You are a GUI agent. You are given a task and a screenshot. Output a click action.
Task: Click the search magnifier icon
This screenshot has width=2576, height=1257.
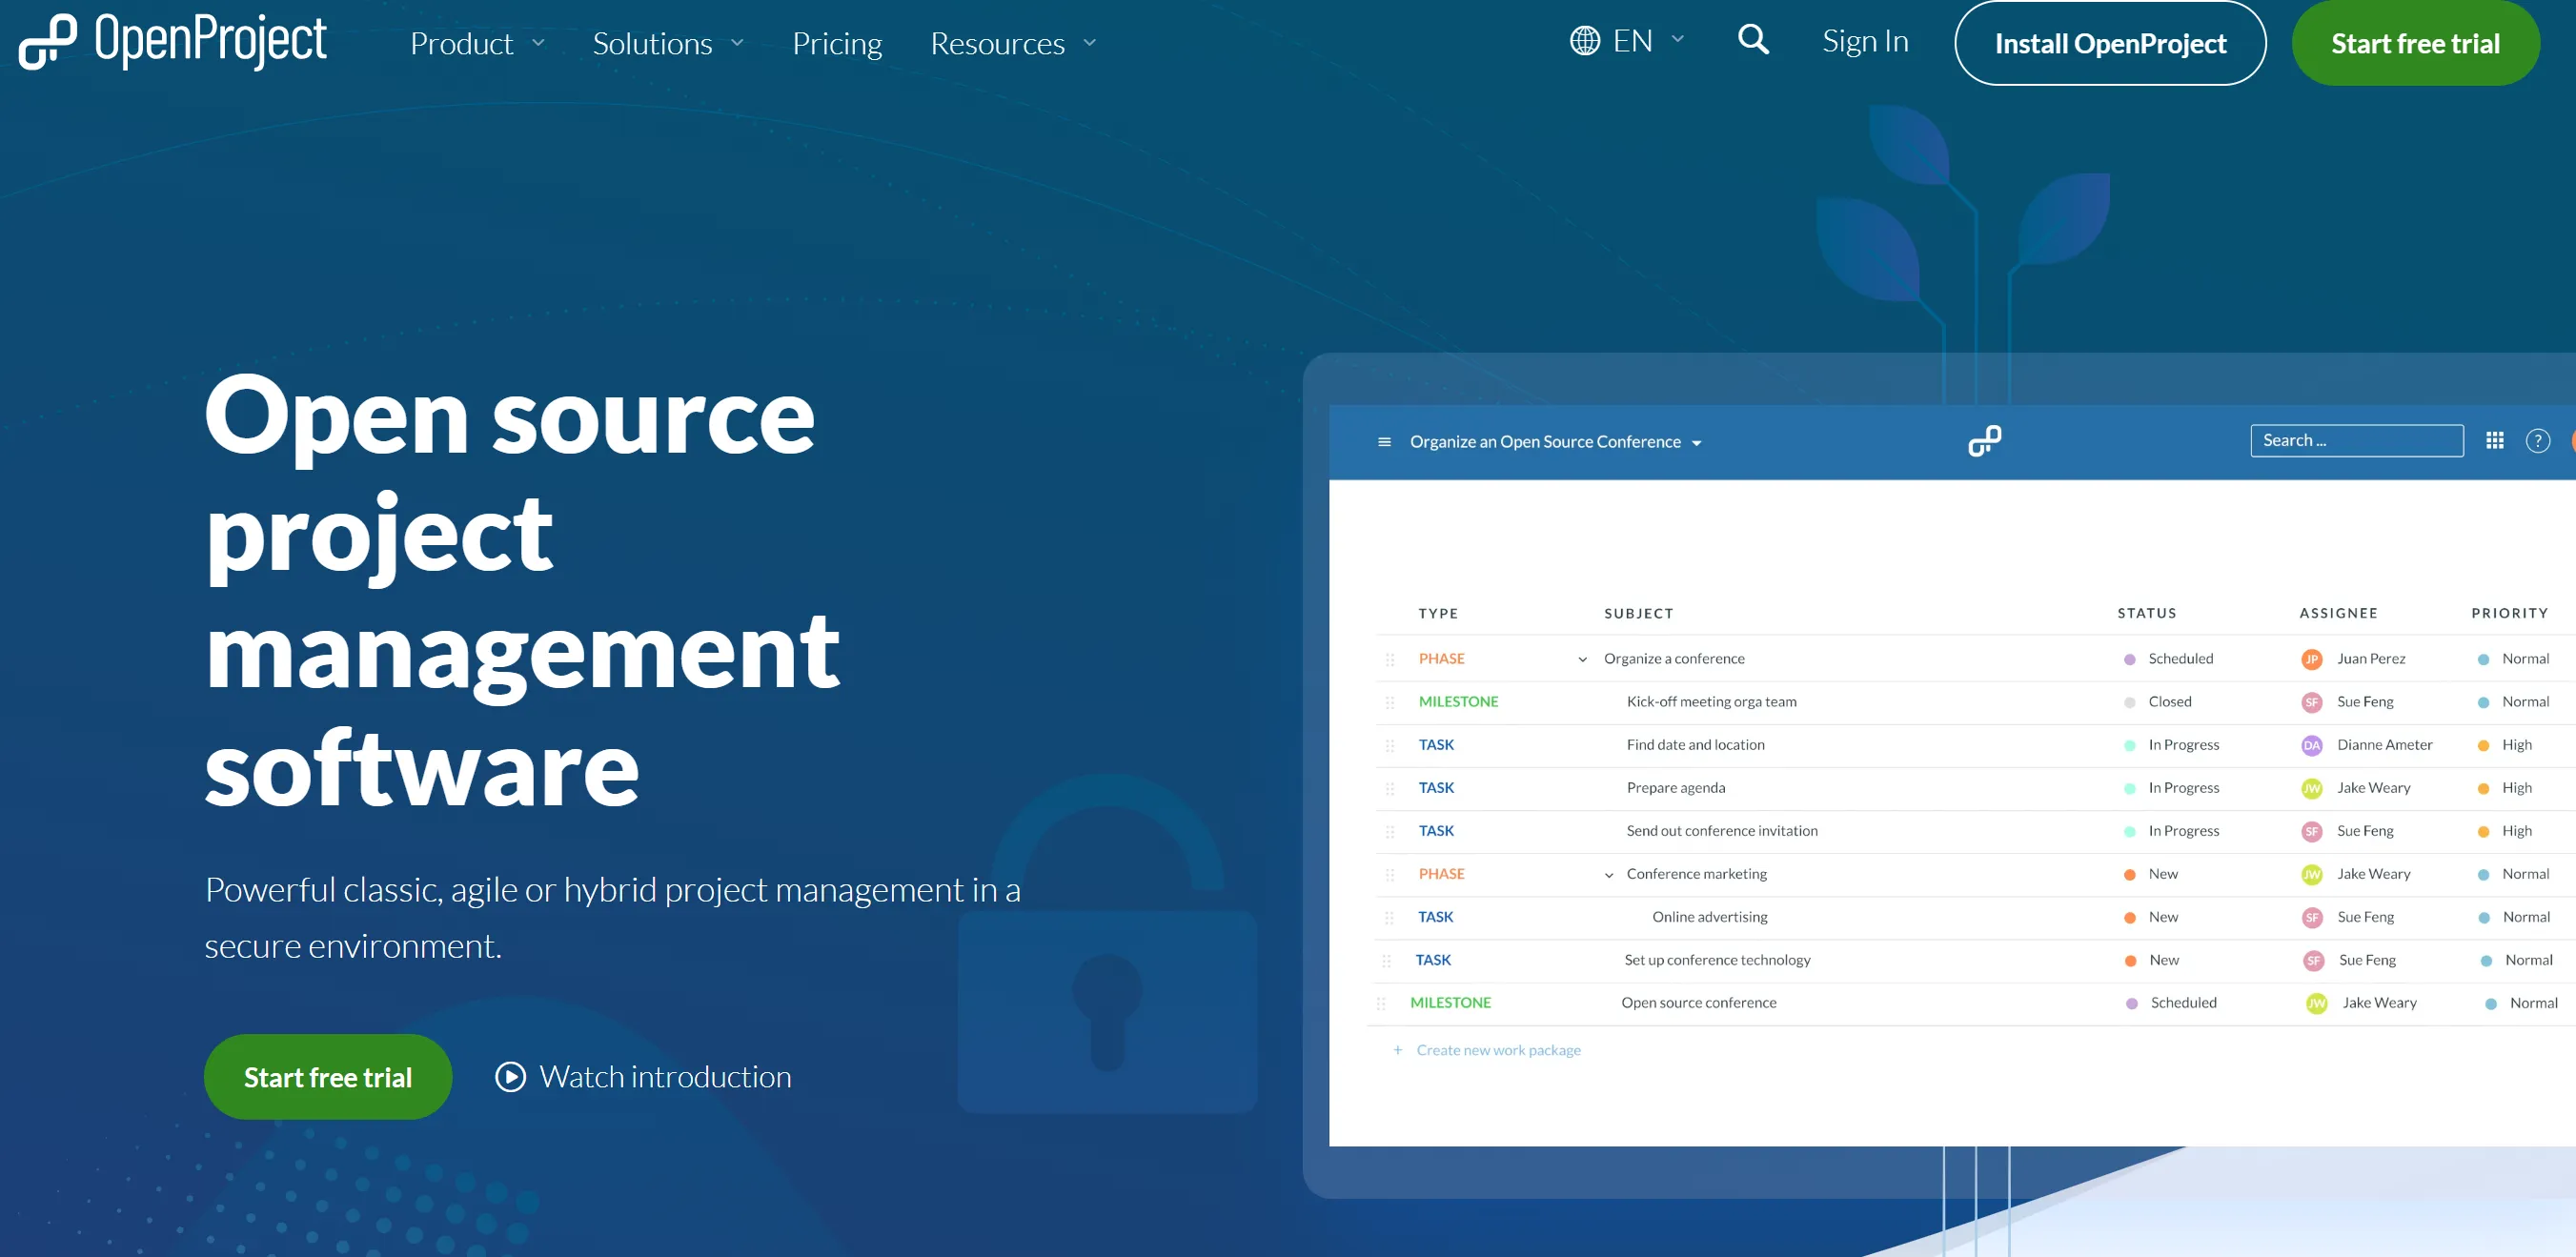(x=1756, y=43)
